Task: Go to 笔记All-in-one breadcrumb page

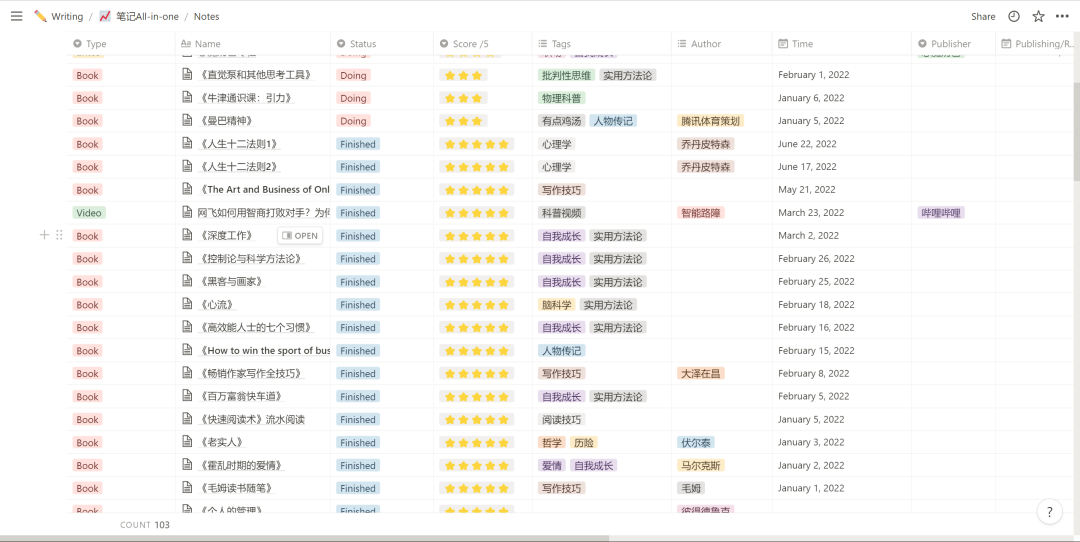Action: tap(147, 17)
